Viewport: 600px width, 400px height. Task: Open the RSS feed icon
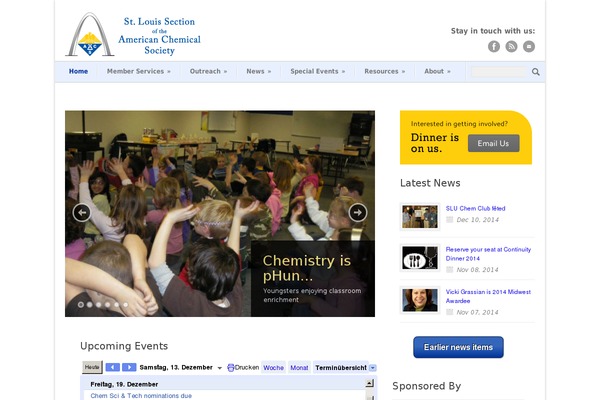click(x=511, y=47)
